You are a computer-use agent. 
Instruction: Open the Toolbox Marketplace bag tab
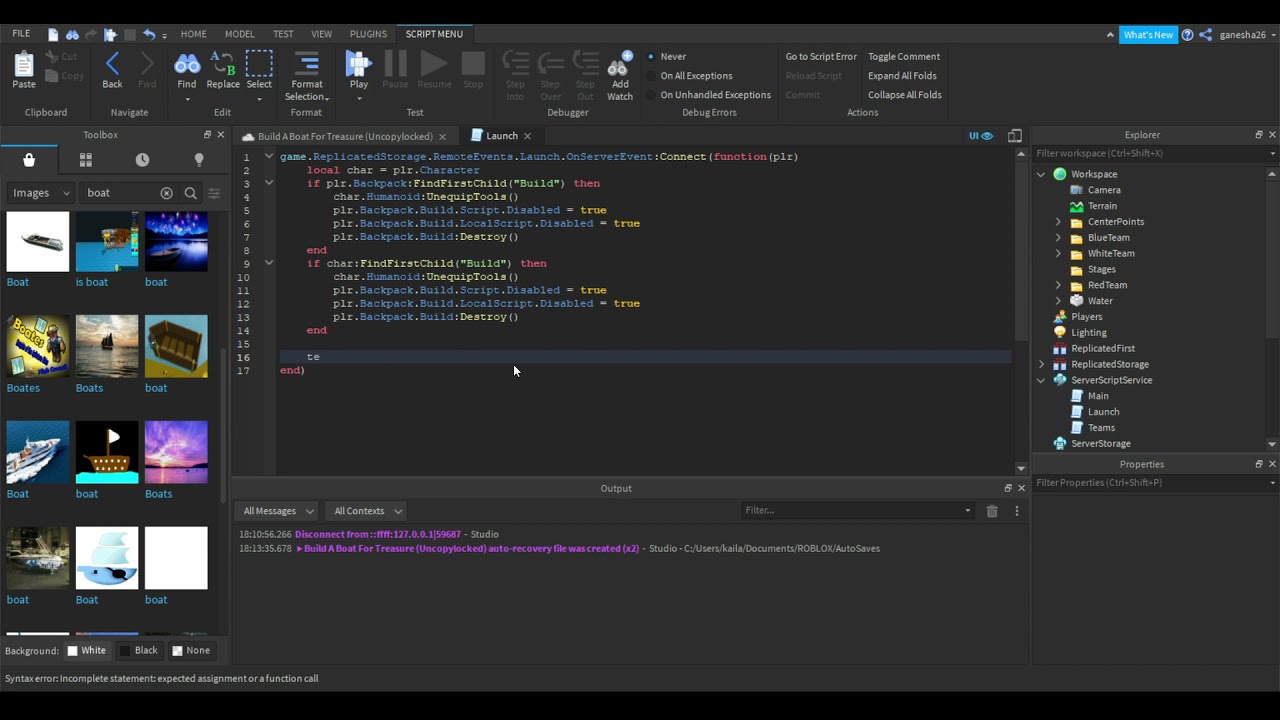(x=29, y=160)
